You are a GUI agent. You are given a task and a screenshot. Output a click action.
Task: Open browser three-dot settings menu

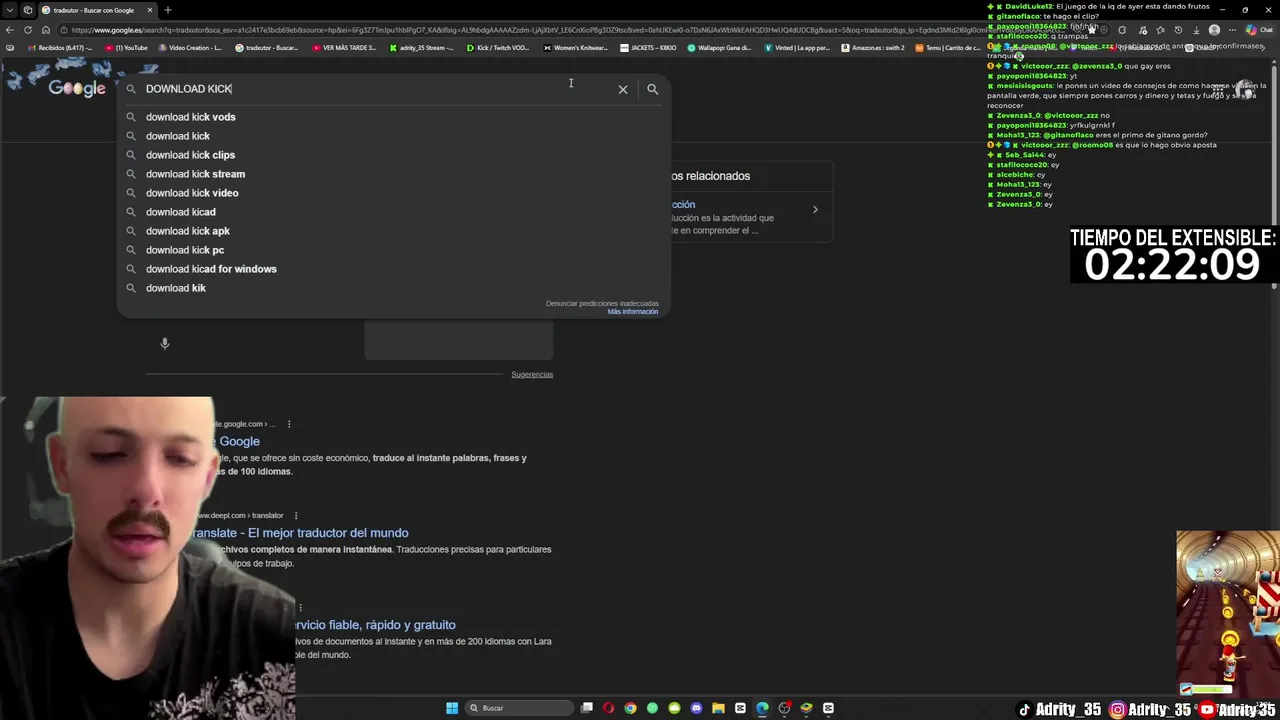point(1232,30)
